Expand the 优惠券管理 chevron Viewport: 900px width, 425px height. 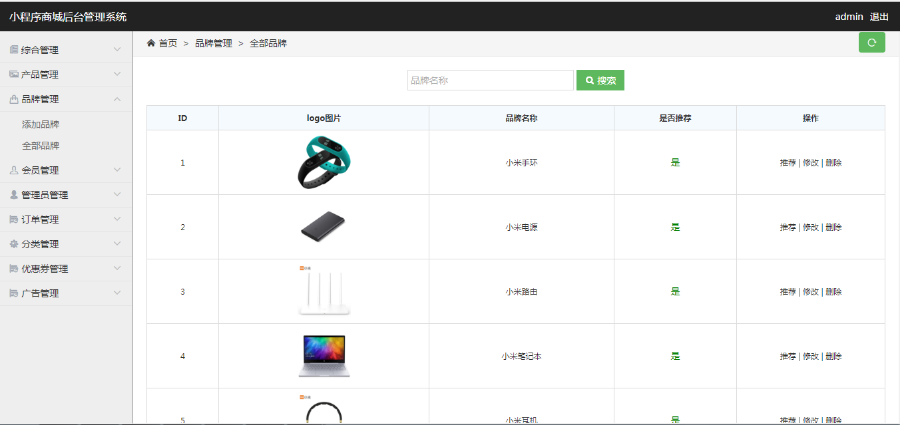coord(117,269)
